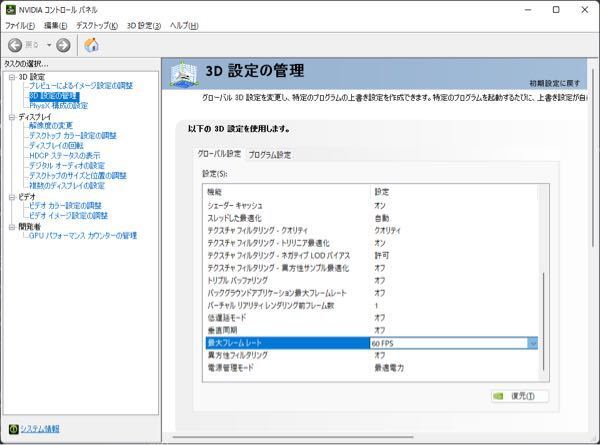
Task: Click the NVIDIA app icon in the title bar
Action: pyautogui.click(x=10, y=10)
